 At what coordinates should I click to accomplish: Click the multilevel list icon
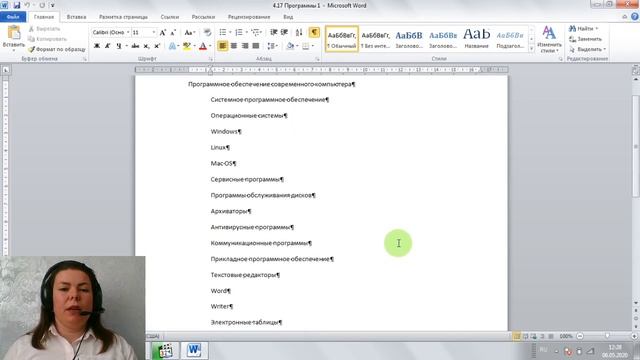pos(256,32)
